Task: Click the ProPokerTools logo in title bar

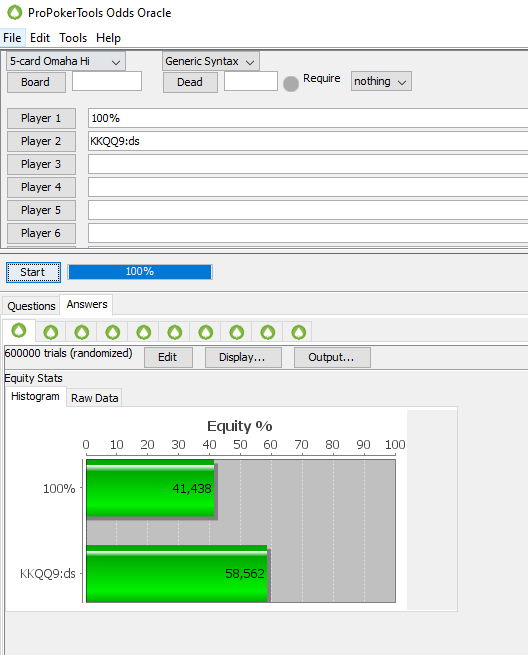Action: pyautogui.click(x=15, y=13)
